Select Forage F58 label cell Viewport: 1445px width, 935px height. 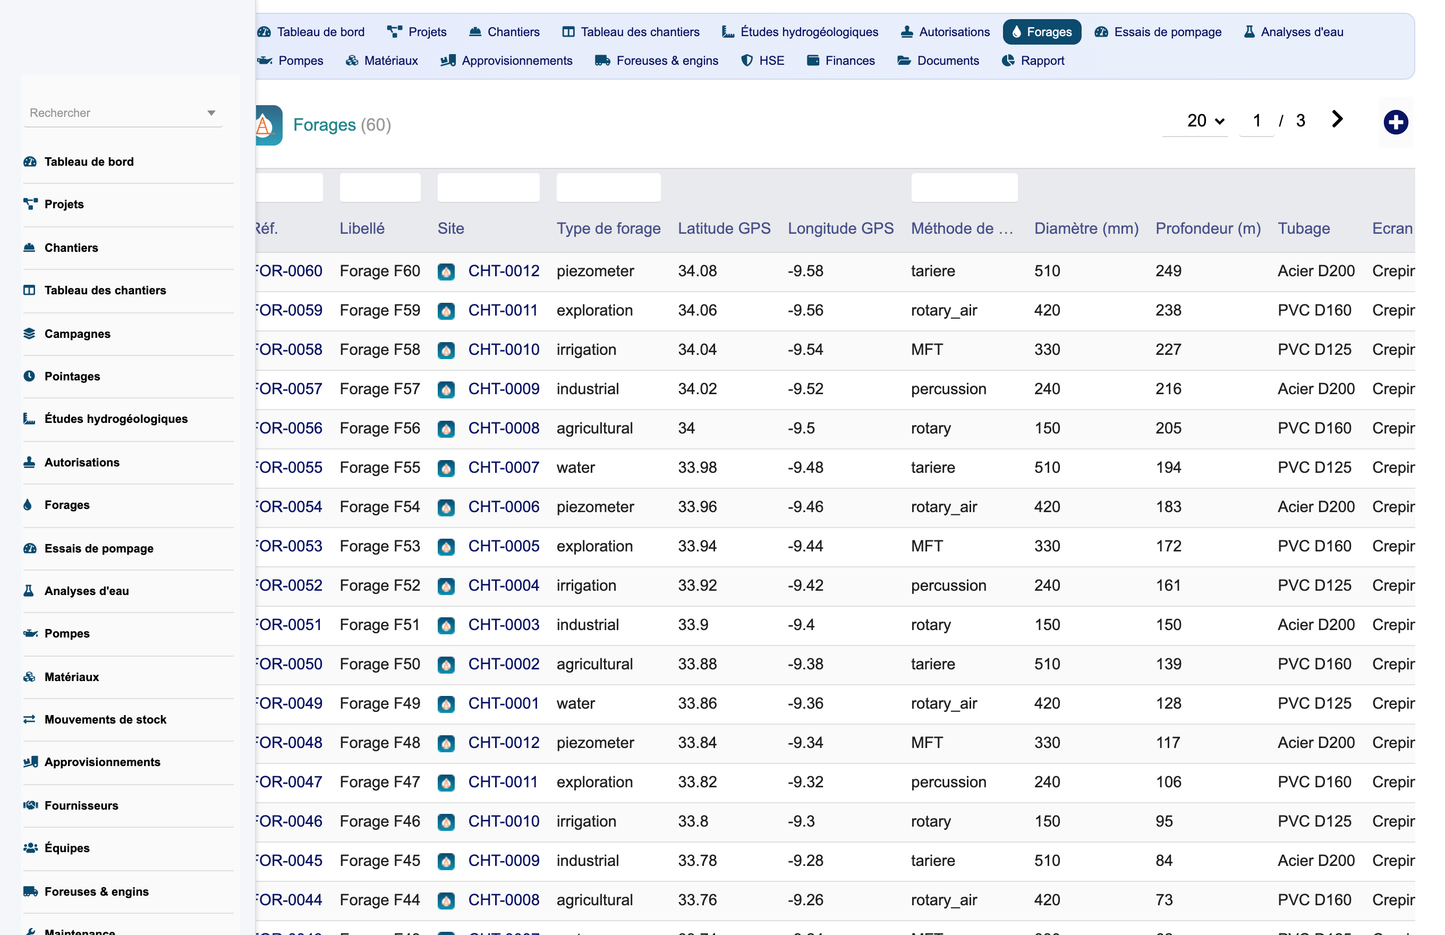[380, 350]
